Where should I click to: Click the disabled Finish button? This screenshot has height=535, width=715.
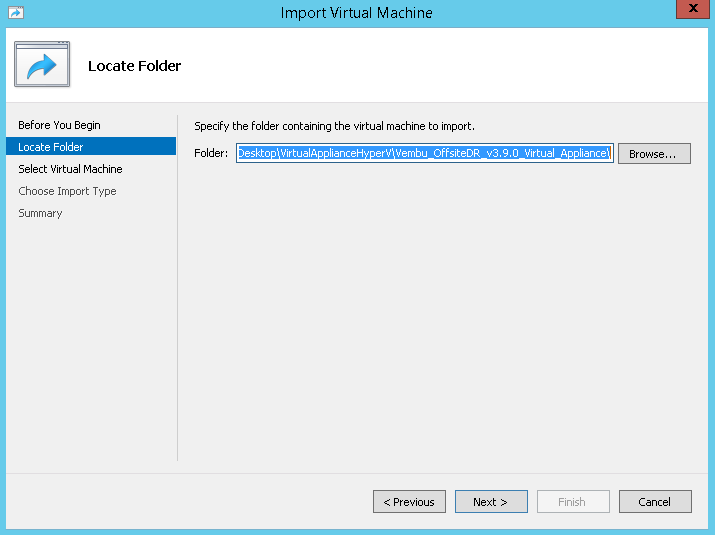click(573, 502)
